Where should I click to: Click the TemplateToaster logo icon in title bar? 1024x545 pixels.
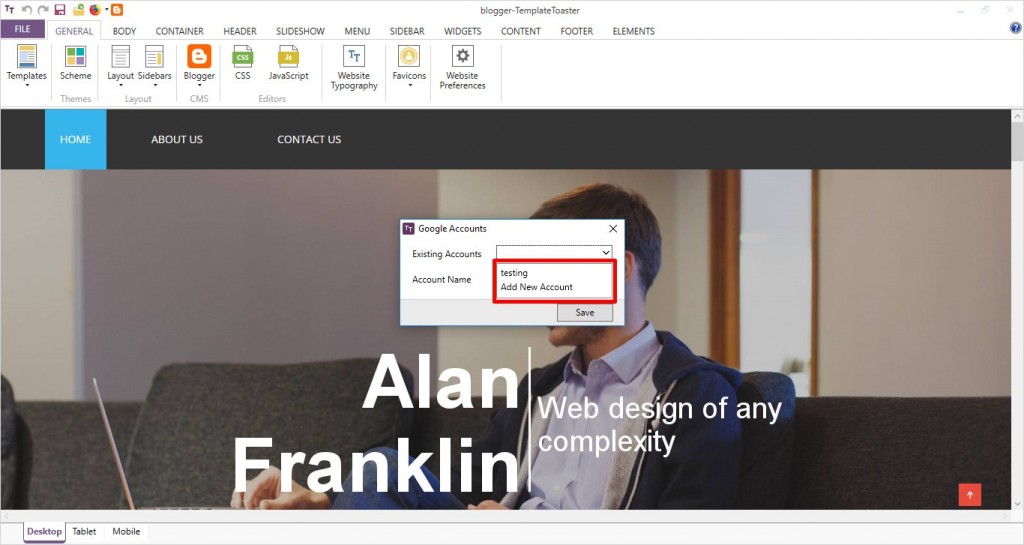(x=10, y=10)
